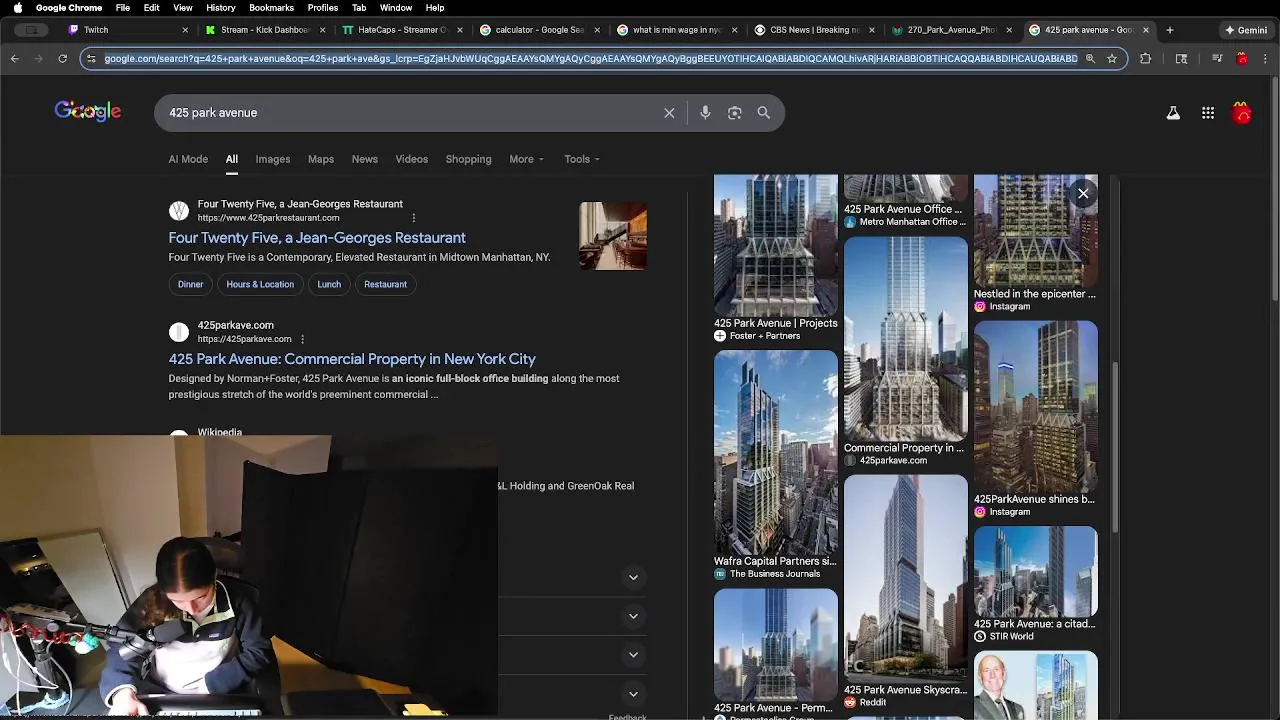The height and width of the screenshot is (720, 1280).
Task: Open the History menu in menu bar
Action: [221, 7]
